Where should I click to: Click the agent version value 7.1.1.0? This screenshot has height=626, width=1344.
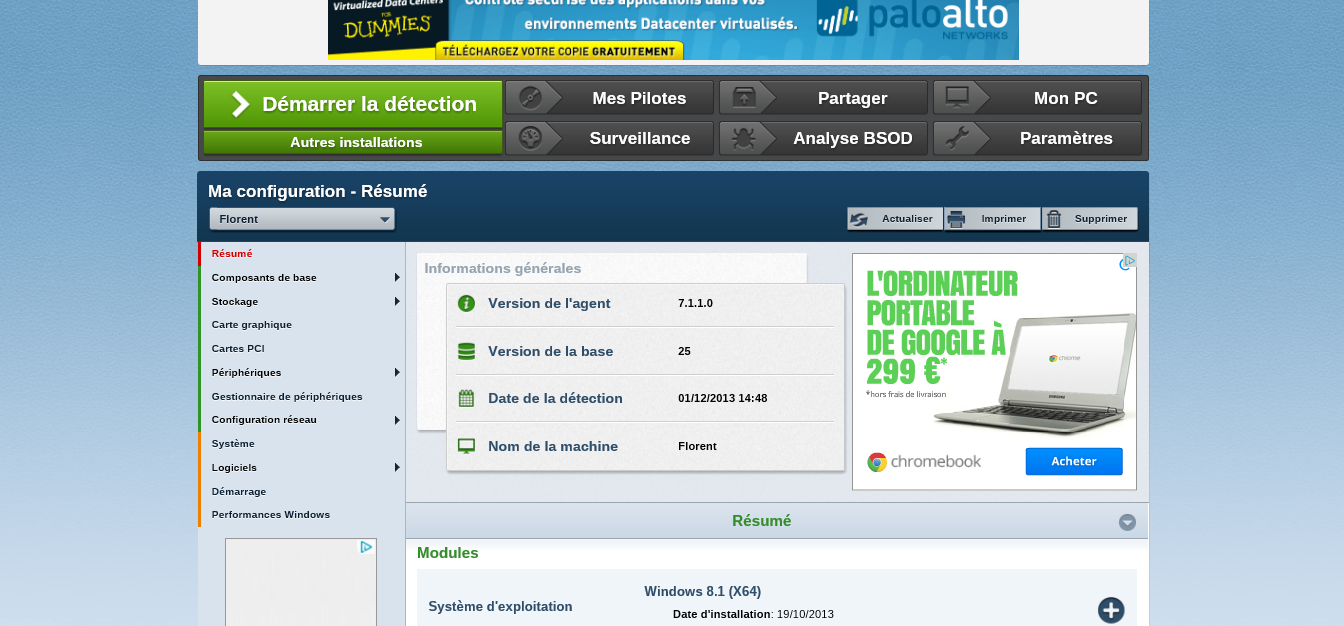[695, 303]
